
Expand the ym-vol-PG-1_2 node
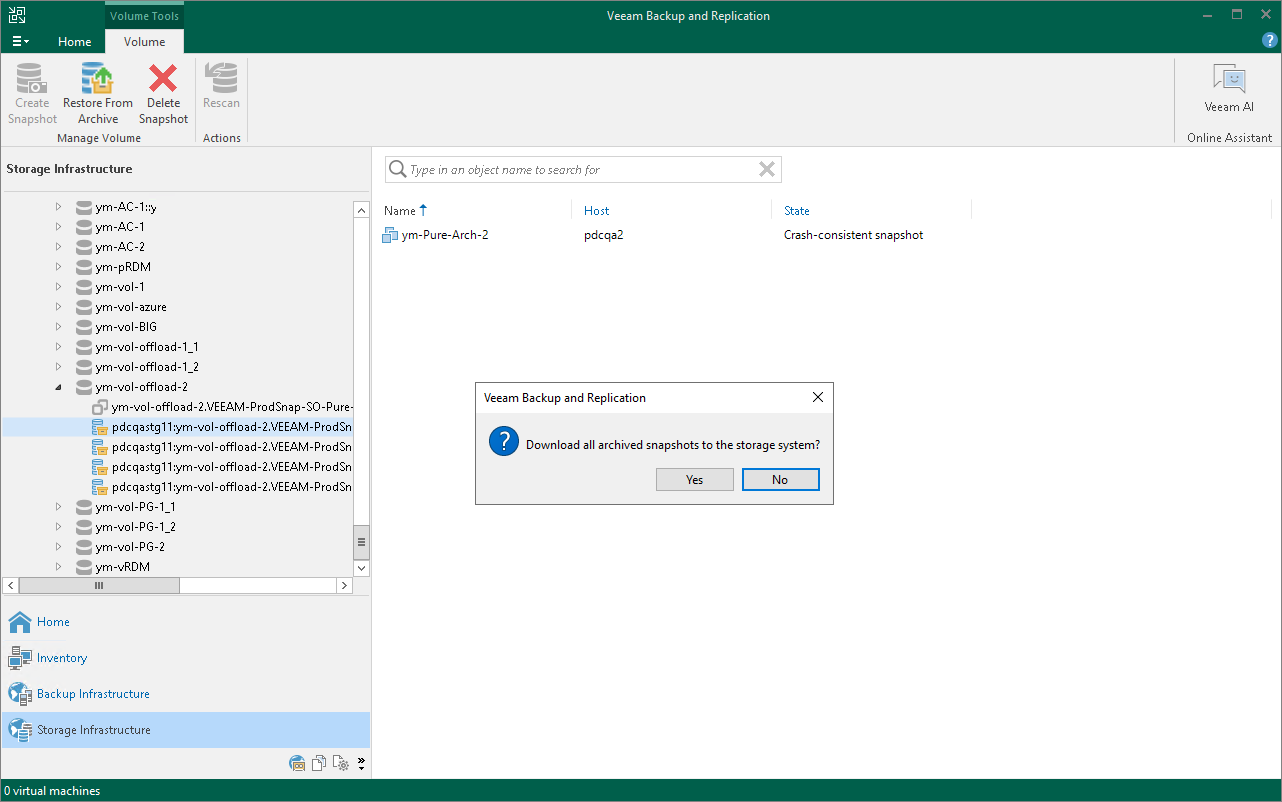click(58, 527)
